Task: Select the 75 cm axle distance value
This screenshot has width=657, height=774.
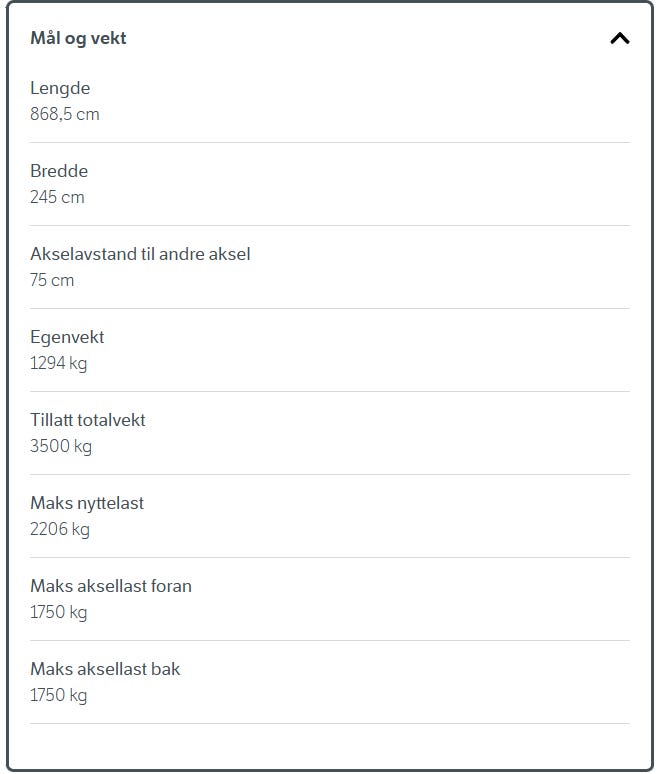Action: click(x=52, y=280)
